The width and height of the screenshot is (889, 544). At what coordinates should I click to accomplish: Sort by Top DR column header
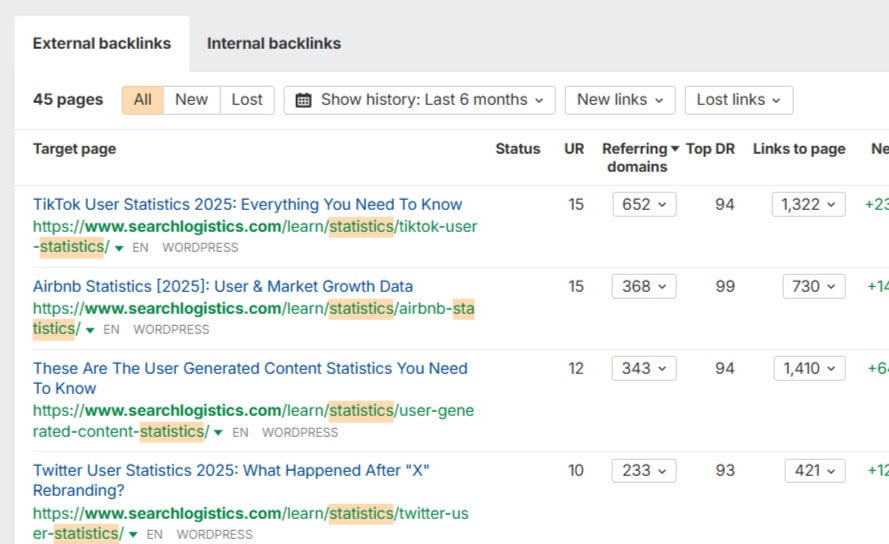(710, 149)
